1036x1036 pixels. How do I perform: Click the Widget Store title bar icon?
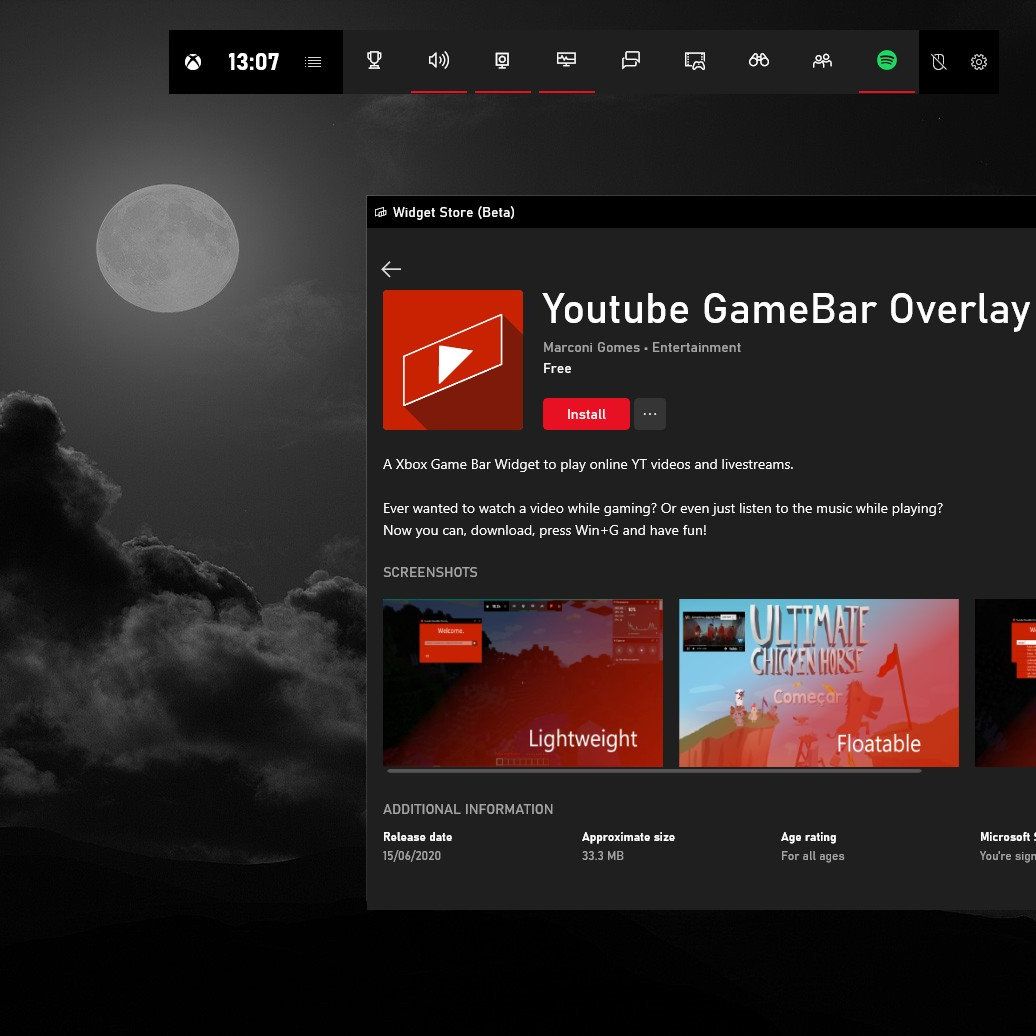(381, 212)
